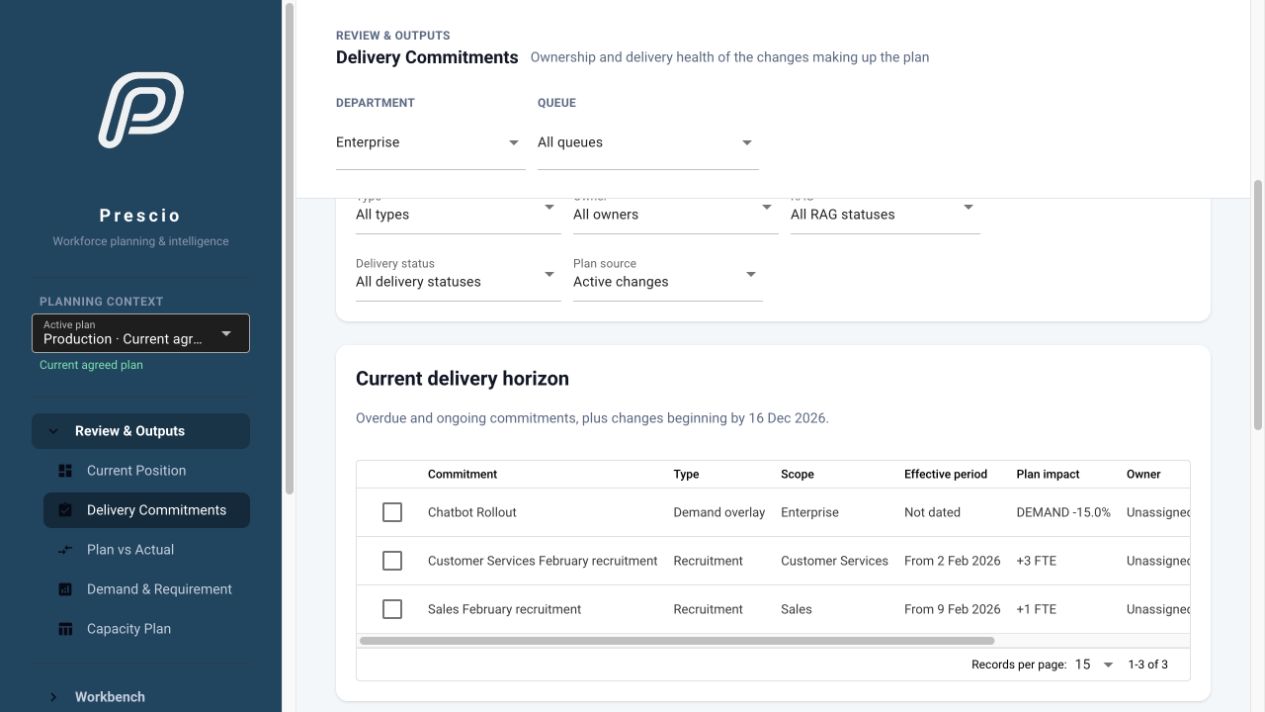The width and height of the screenshot is (1265, 712).
Task: Sort by the Plan impact column header
Action: point(1048,474)
